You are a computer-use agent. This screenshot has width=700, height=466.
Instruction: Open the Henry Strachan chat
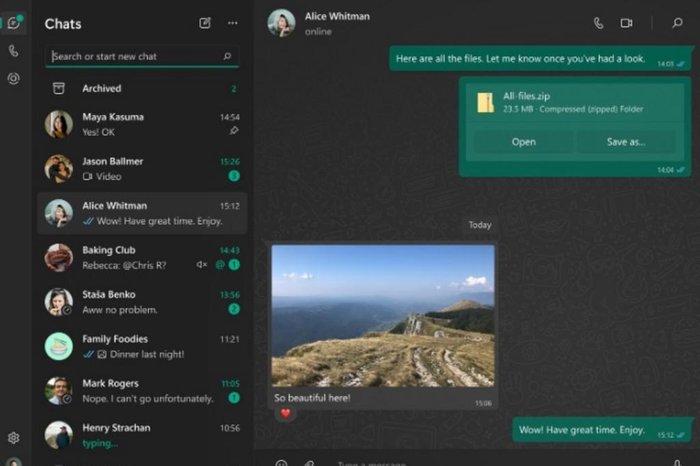click(142, 435)
